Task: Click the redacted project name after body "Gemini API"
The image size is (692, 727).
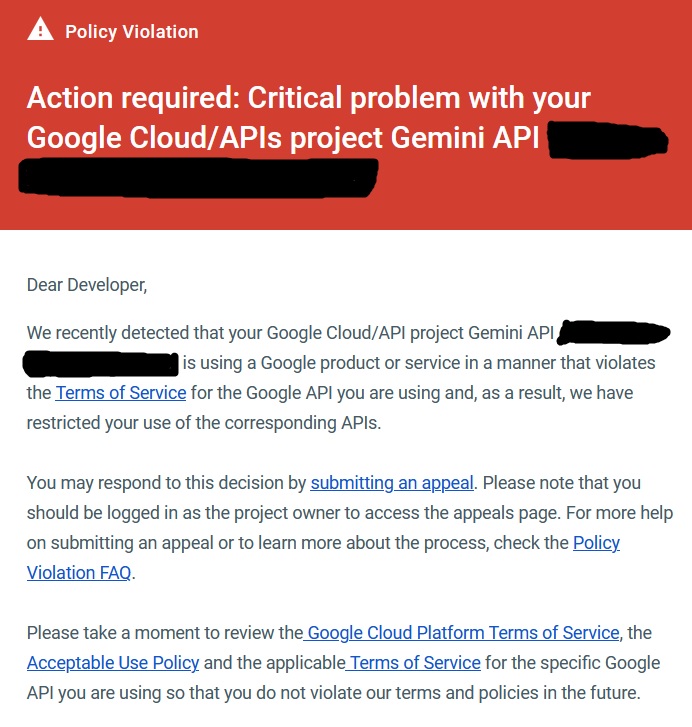Action: point(613,333)
